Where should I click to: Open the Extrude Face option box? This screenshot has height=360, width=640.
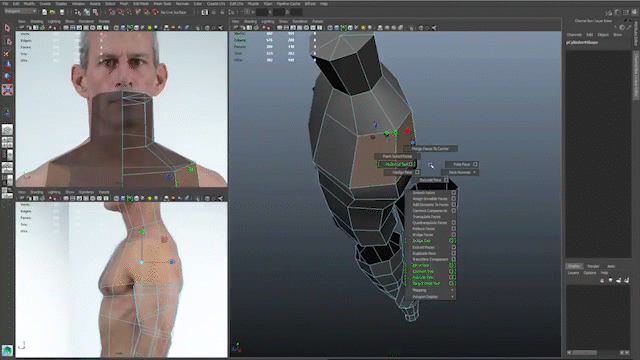[x=446, y=180]
